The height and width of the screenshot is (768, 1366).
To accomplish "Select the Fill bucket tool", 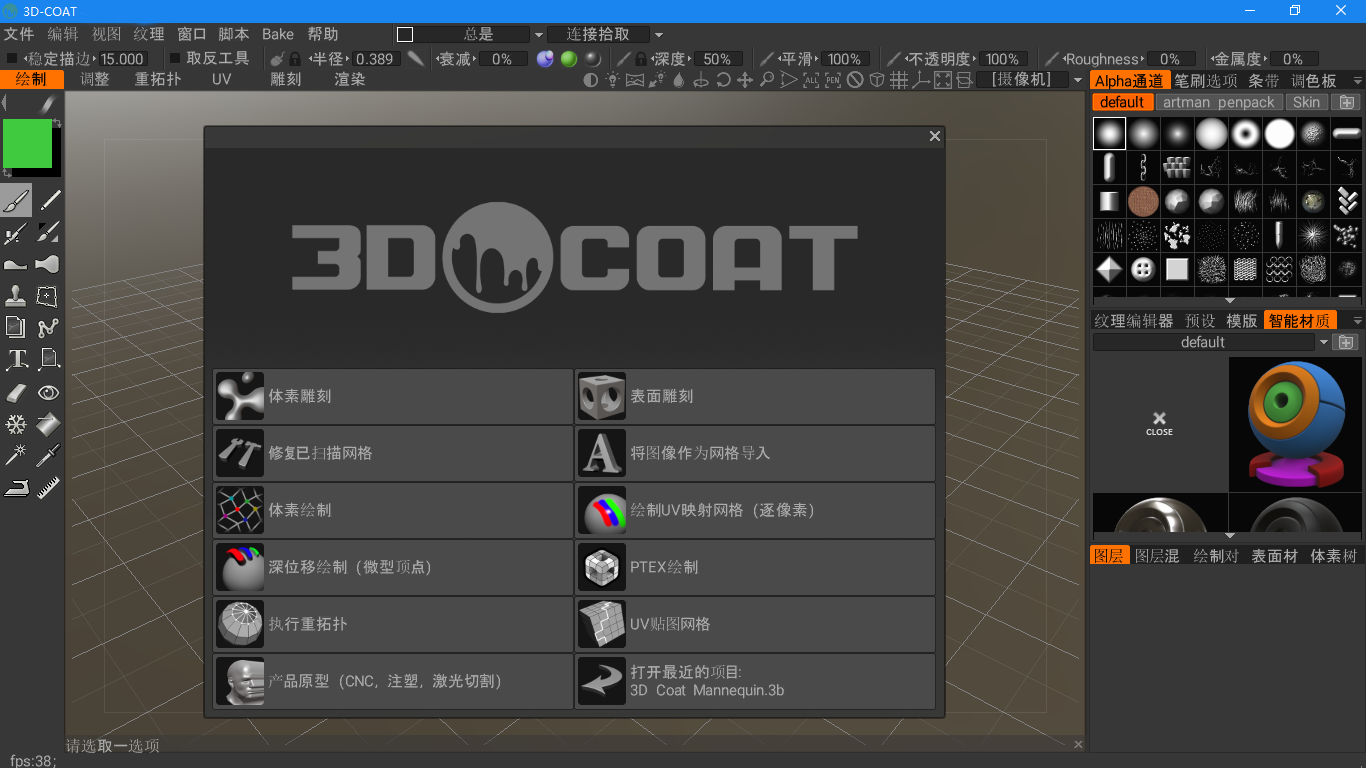I will 49,424.
